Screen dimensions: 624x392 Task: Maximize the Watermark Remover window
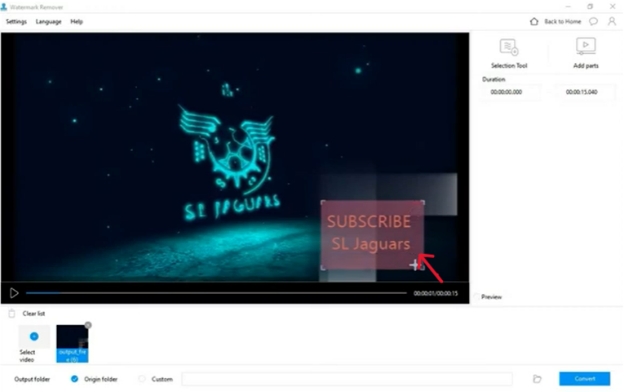pyautogui.click(x=590, y=7)
